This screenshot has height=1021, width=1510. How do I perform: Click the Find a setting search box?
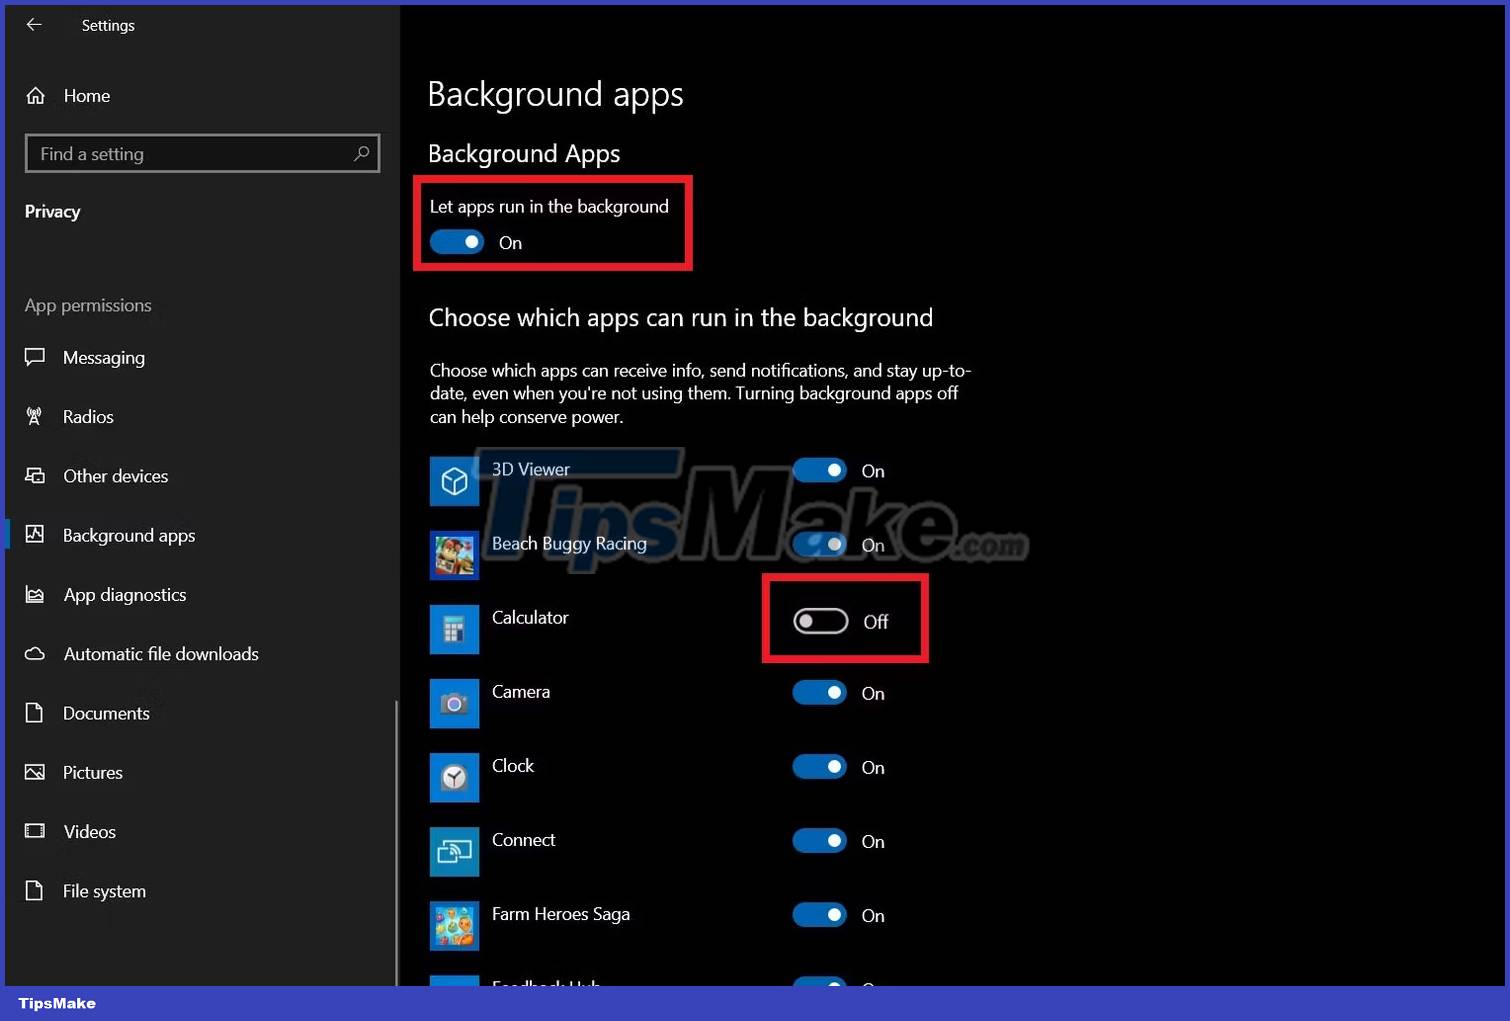click(x=202, y=153)
